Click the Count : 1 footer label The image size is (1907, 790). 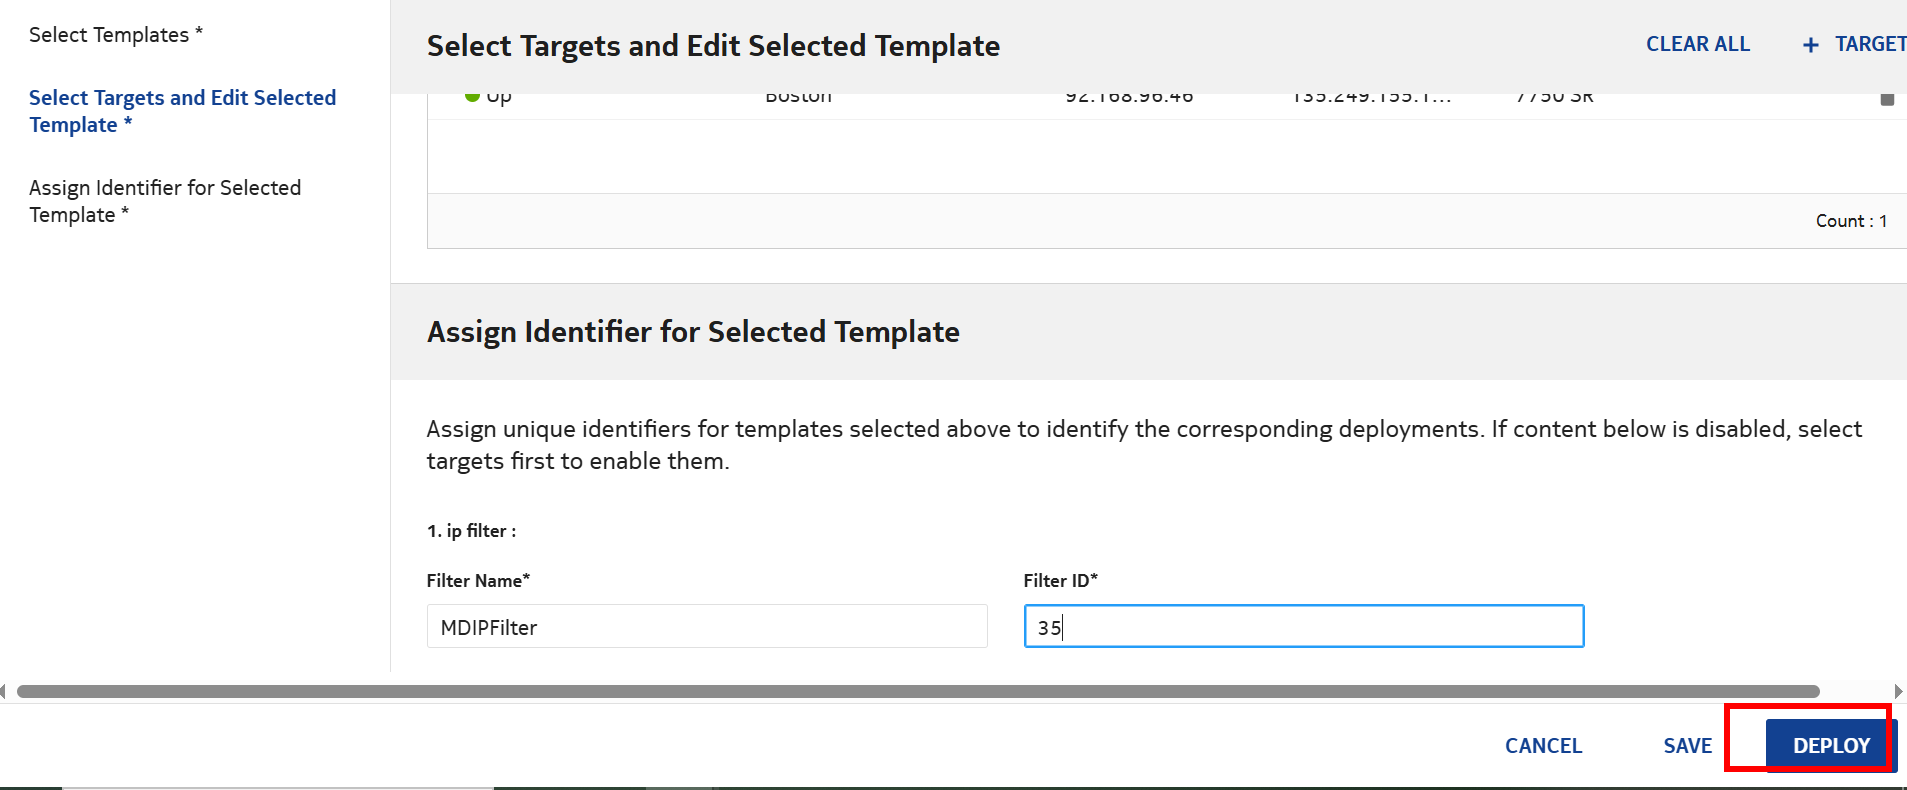(x=1851, y=221)
